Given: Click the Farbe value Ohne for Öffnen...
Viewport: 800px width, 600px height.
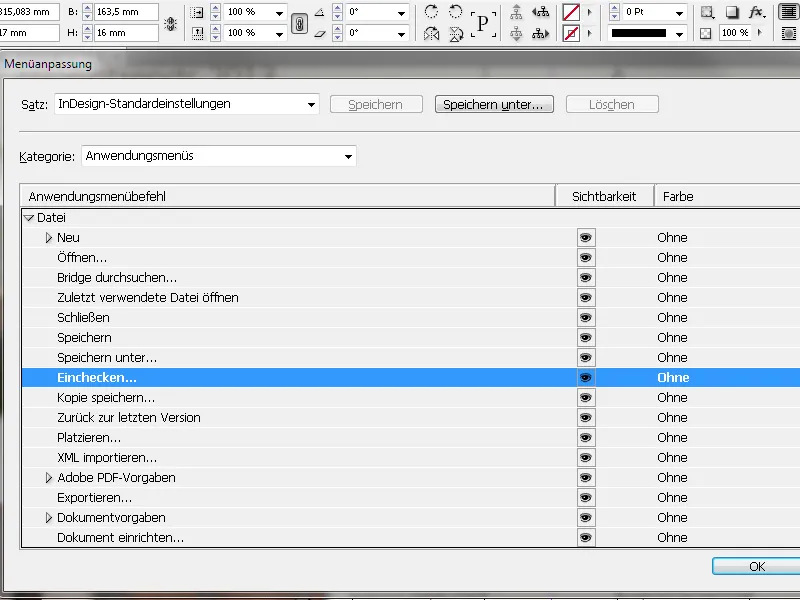Looking at the screenshot, I should [672, 258].
